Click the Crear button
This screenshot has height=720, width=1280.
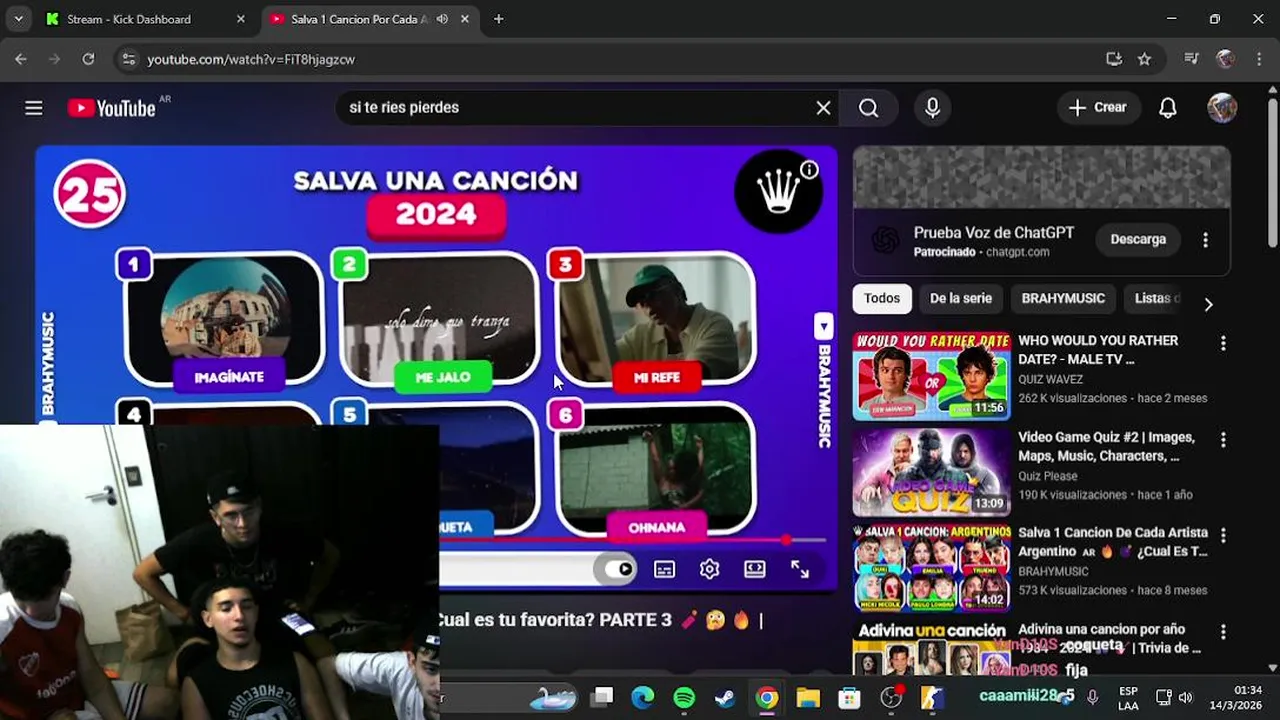click(x=1098, y=108)
